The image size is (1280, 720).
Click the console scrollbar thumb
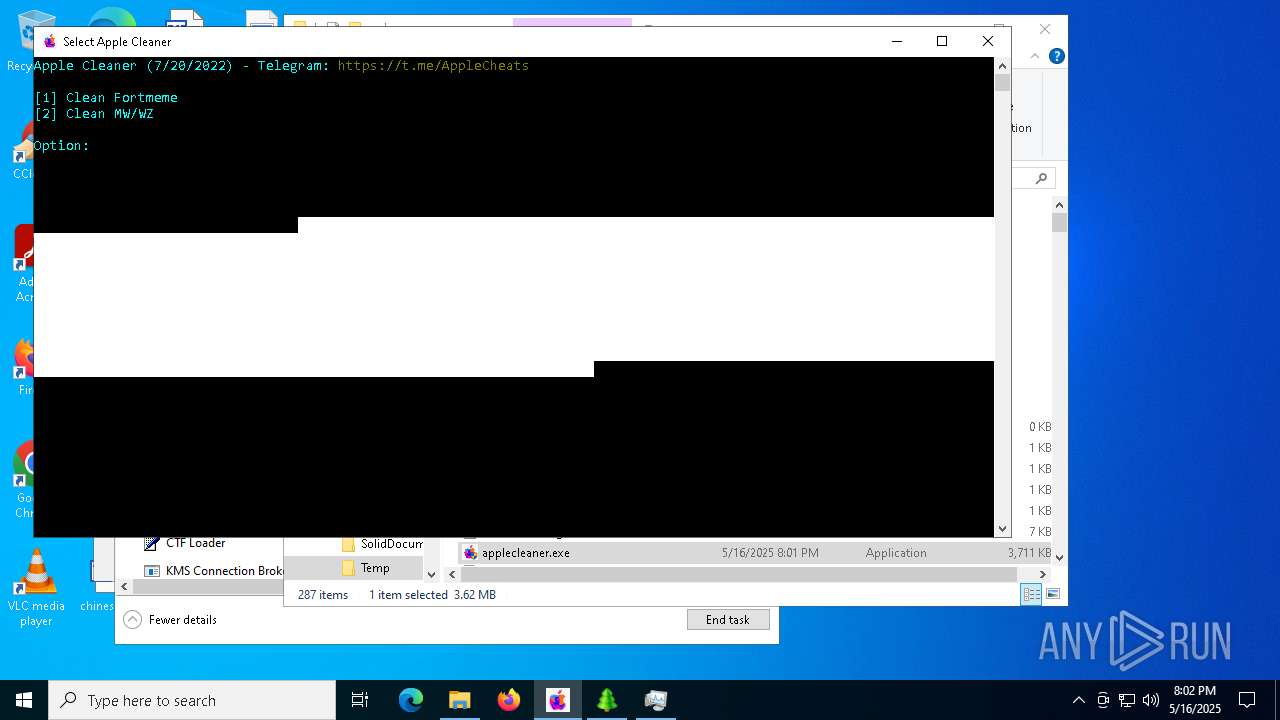coord(1002,83)
